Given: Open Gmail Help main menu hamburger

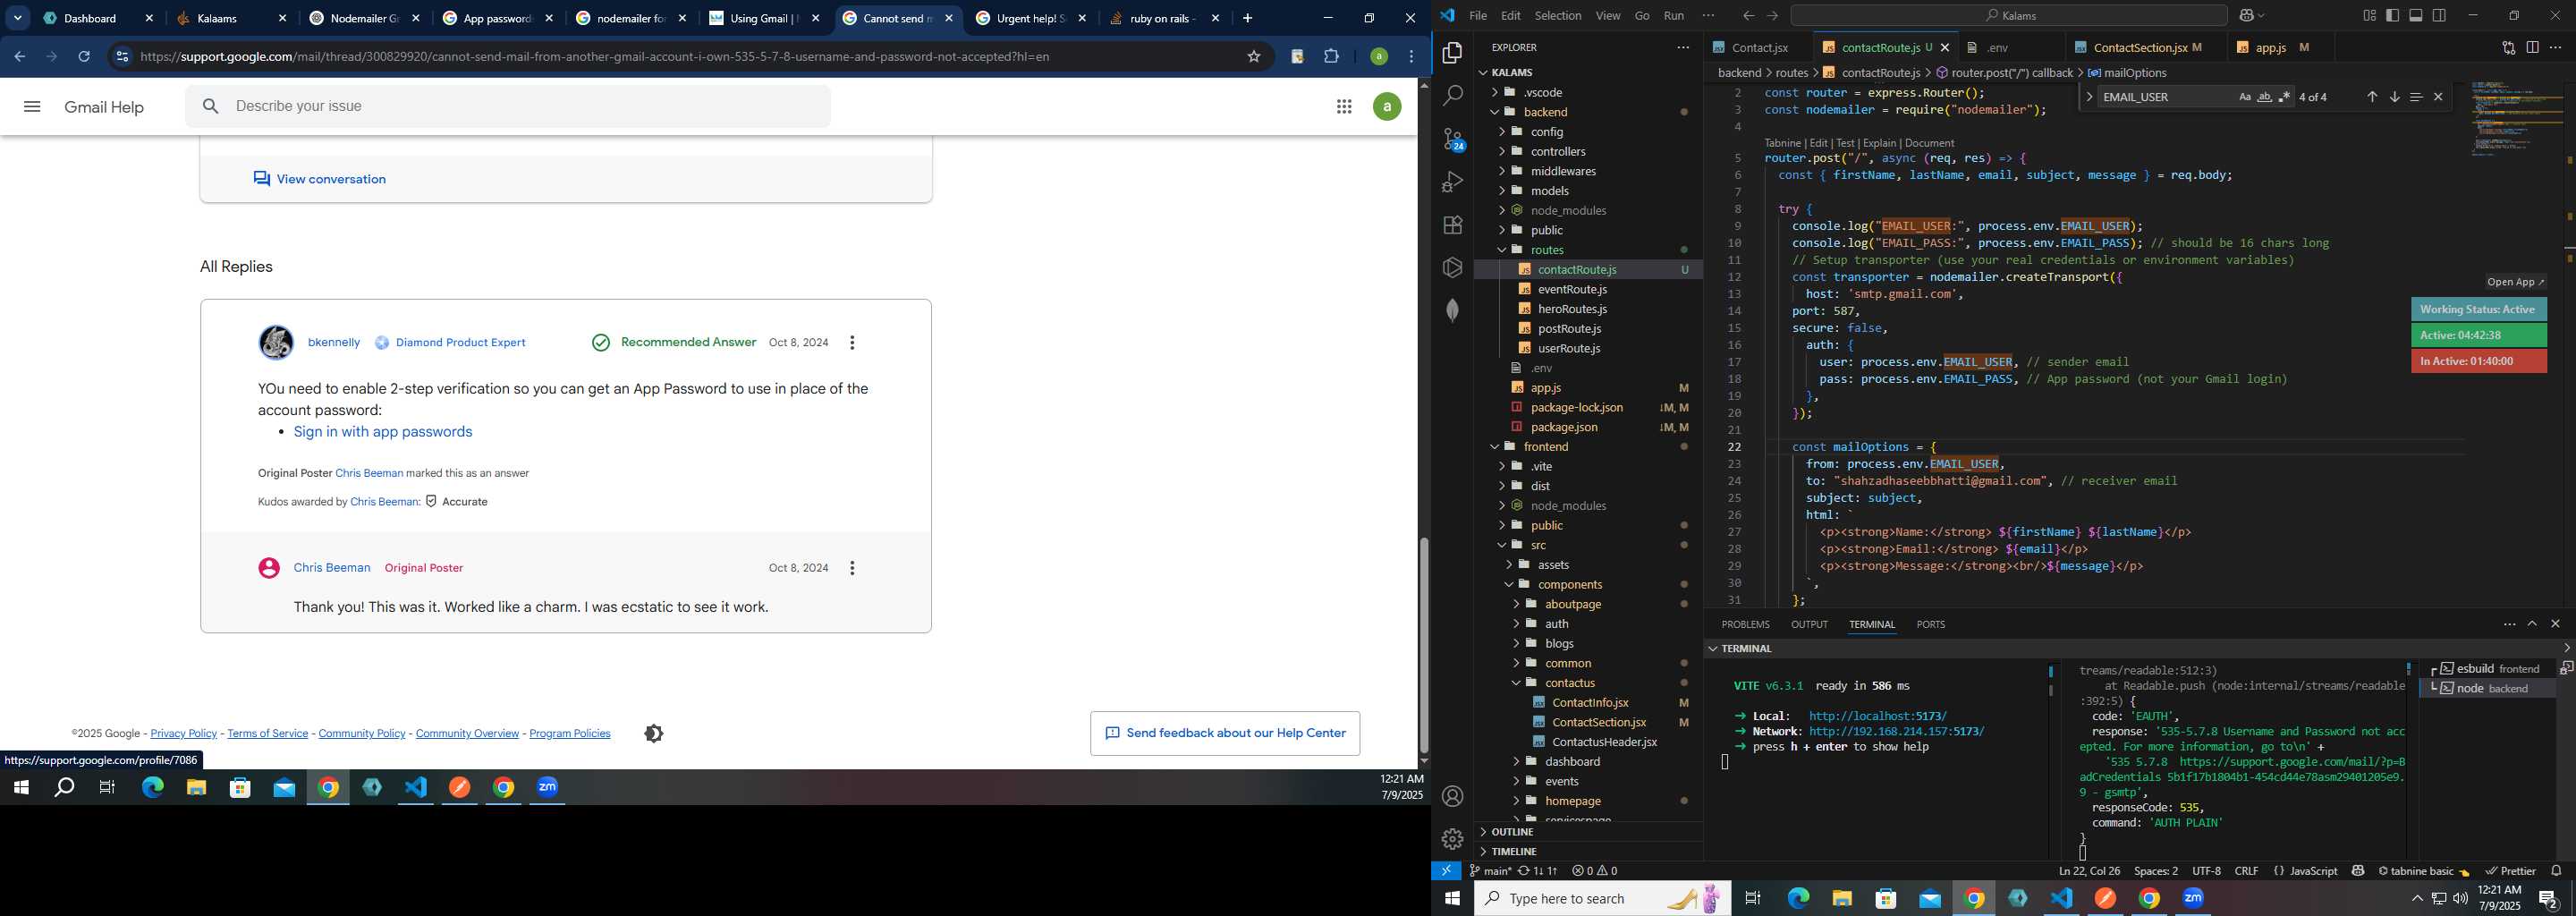Looking at the screenshot, I should click(x=32, y=107).
